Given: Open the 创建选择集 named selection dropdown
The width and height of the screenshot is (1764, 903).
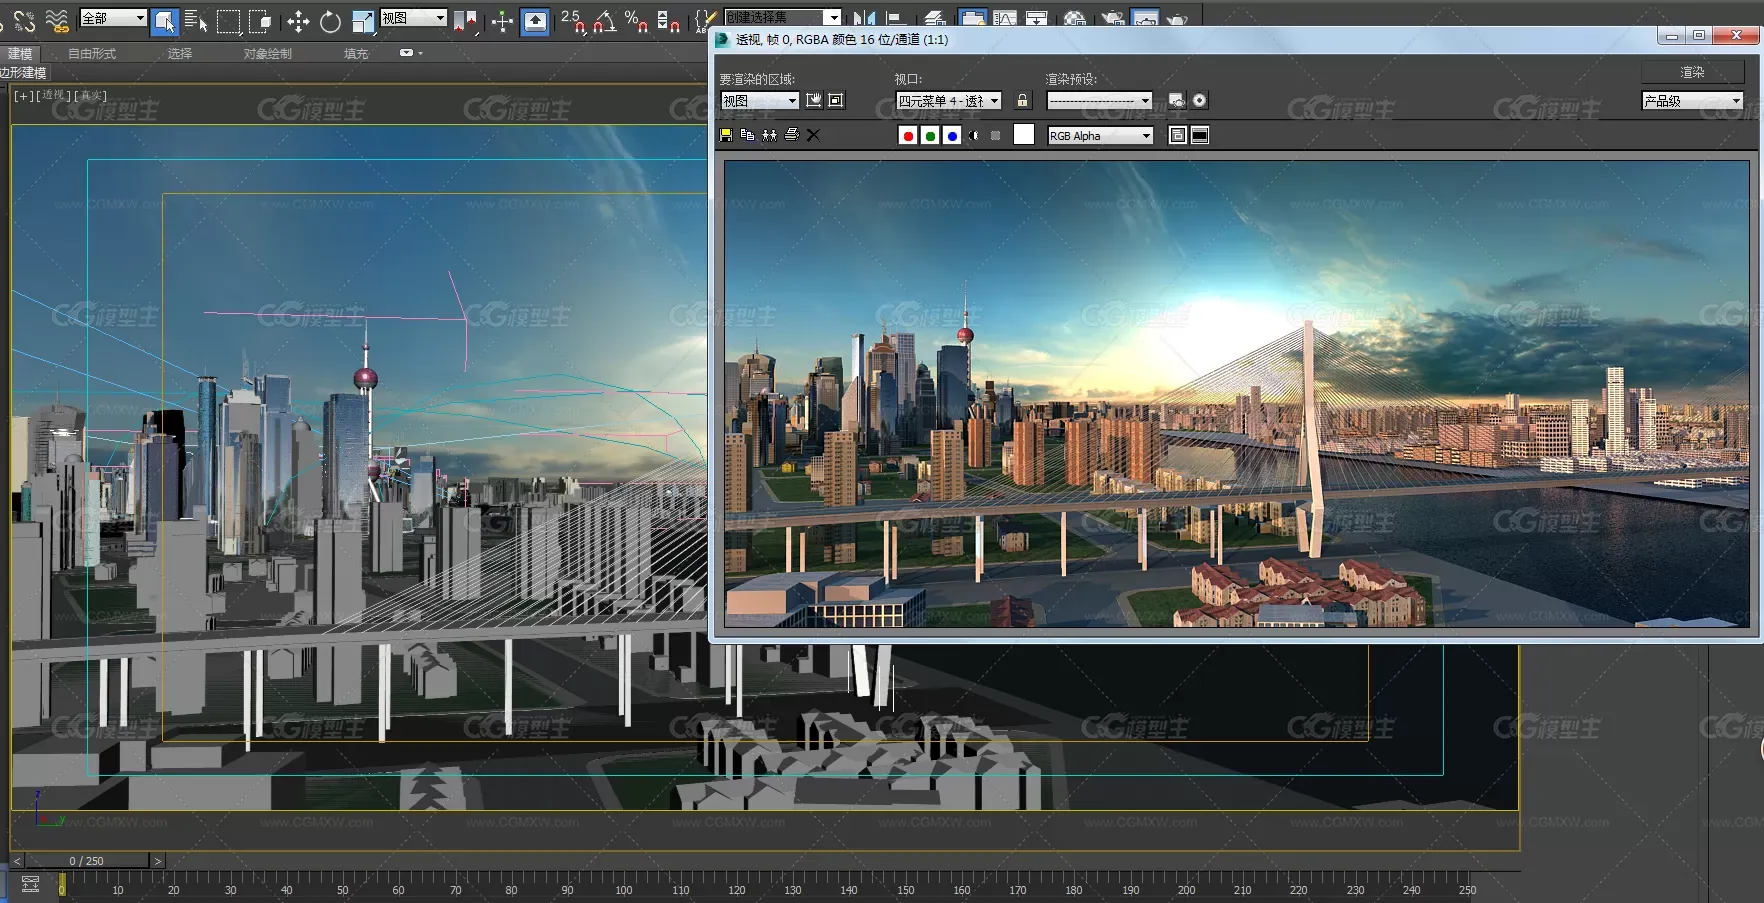Looking at the screenshot, I should click(x=782, y=17).
